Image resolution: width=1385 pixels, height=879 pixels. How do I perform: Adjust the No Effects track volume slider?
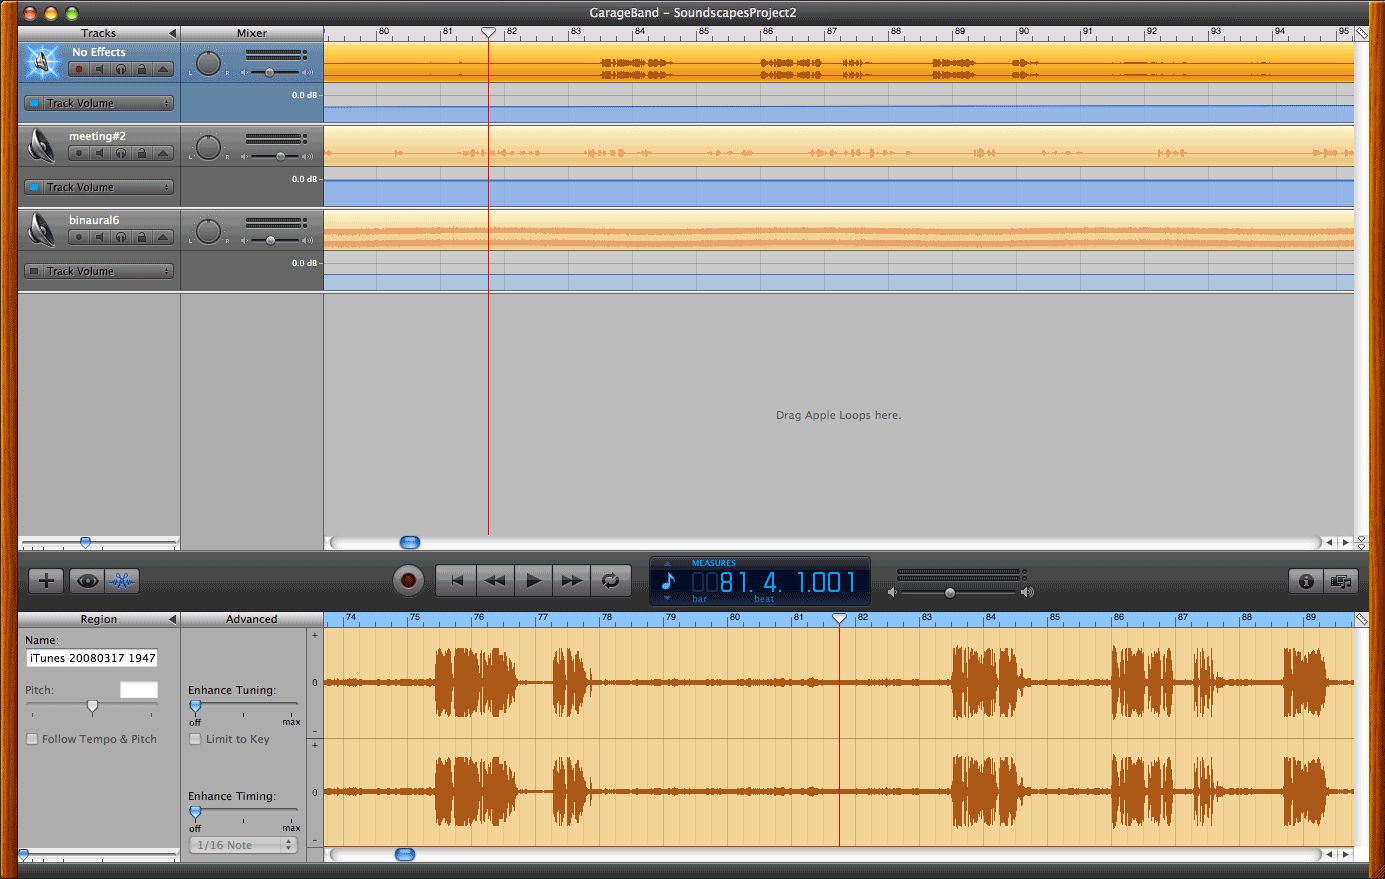point(269,72)
